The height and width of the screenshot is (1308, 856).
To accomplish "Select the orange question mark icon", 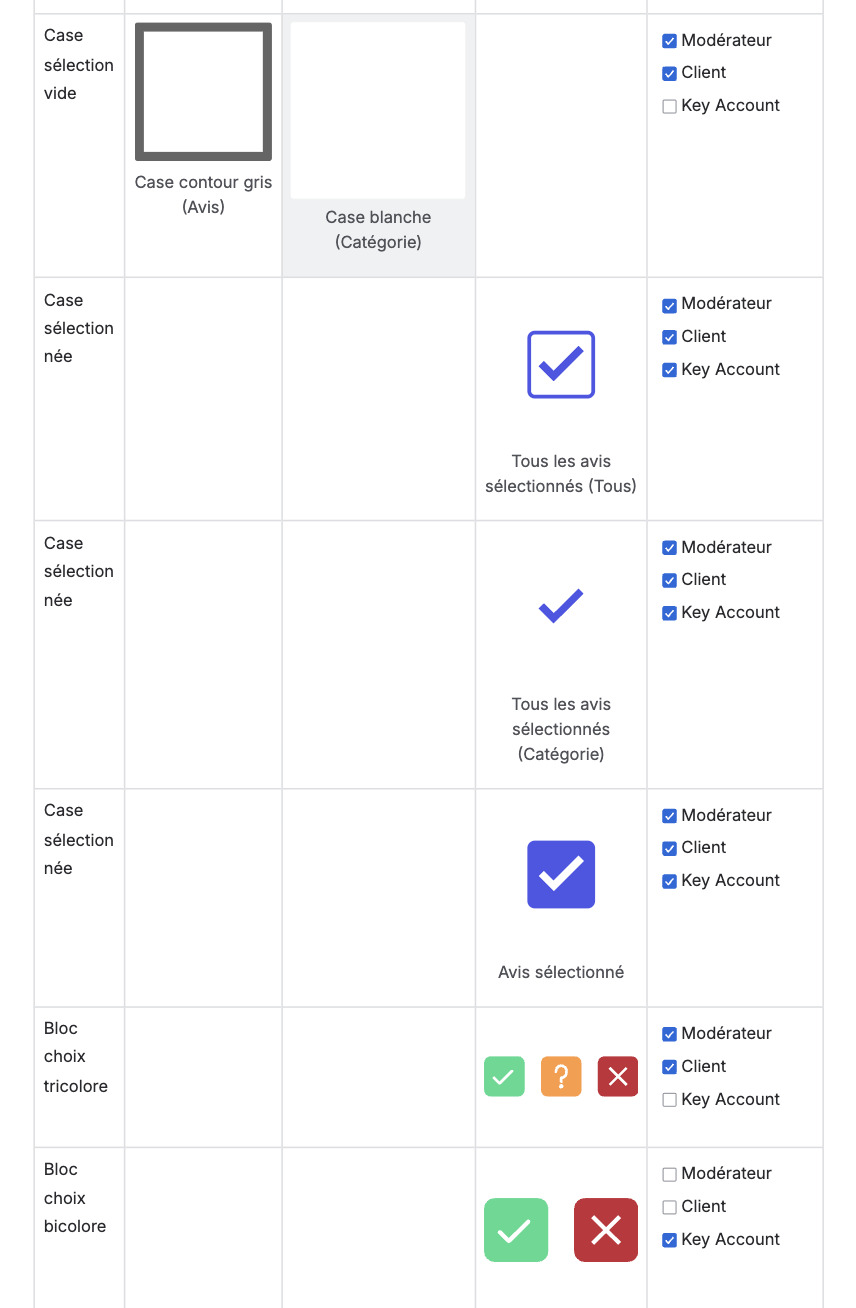I will tap(561, 1076).
